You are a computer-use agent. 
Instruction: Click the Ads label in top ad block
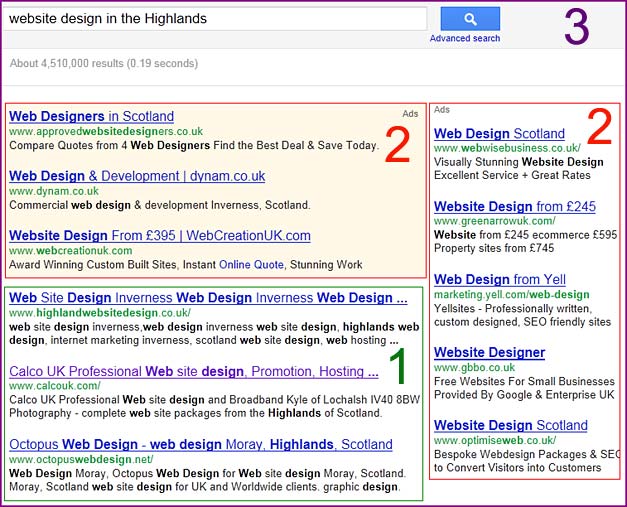pyautogui.click(x=410, y=114)
